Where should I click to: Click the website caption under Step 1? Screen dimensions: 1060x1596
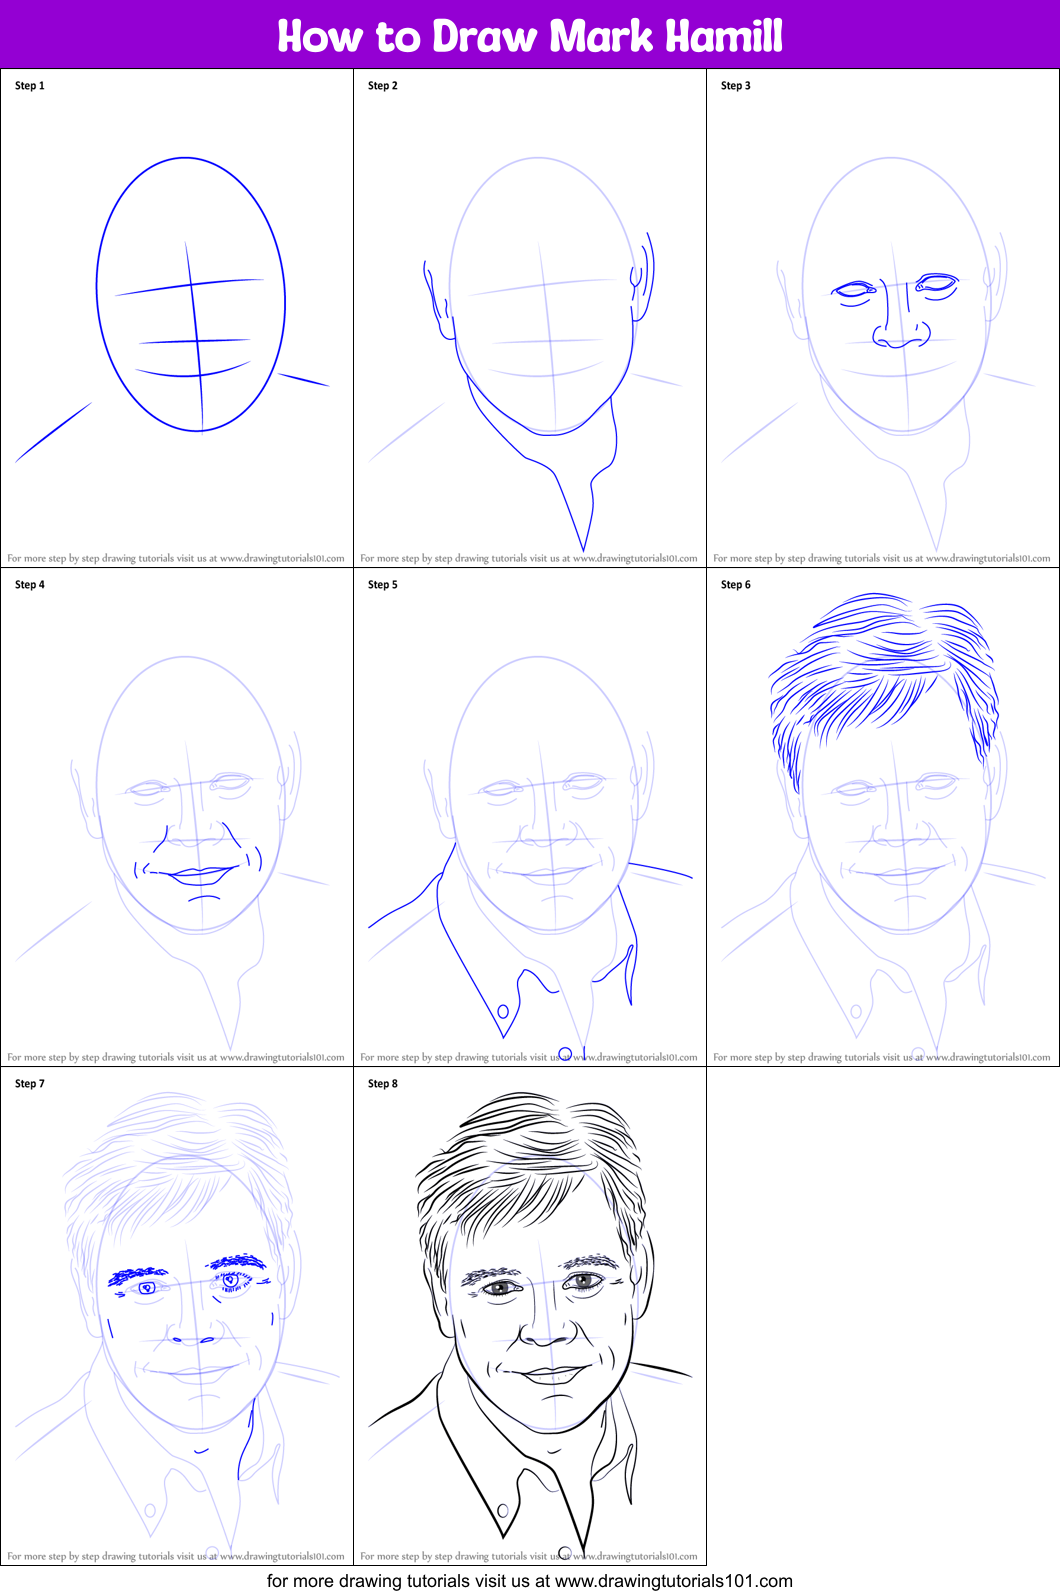[x=176, y=559]
